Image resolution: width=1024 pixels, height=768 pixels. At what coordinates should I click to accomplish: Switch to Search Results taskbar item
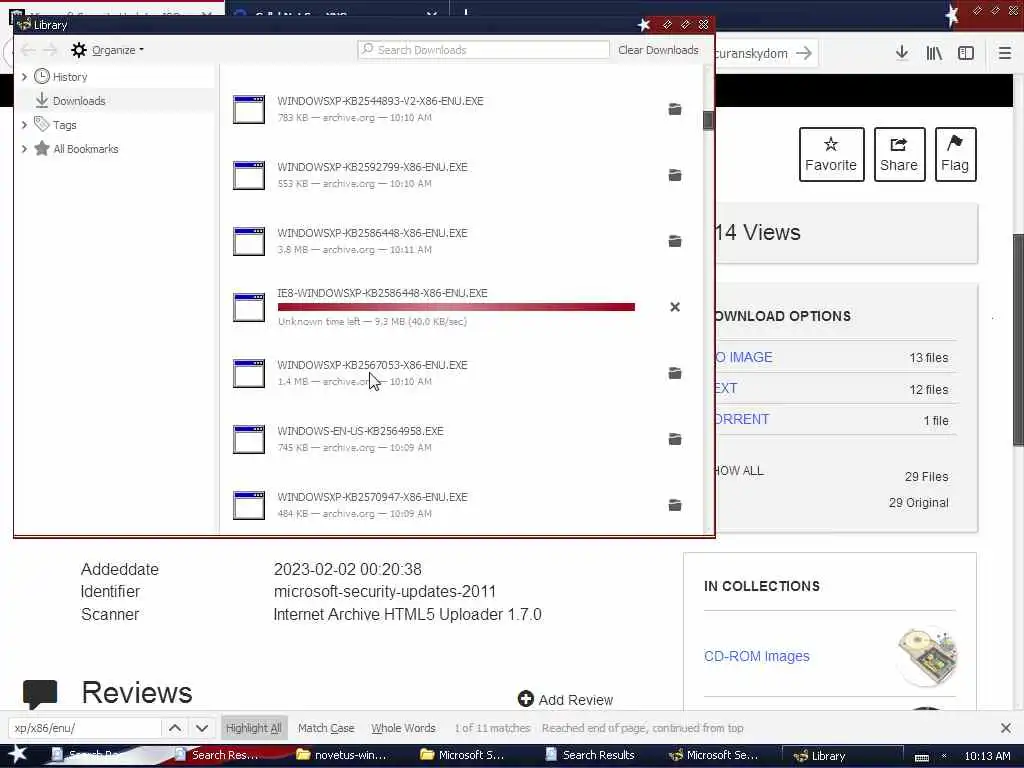(x=590, y=755)
